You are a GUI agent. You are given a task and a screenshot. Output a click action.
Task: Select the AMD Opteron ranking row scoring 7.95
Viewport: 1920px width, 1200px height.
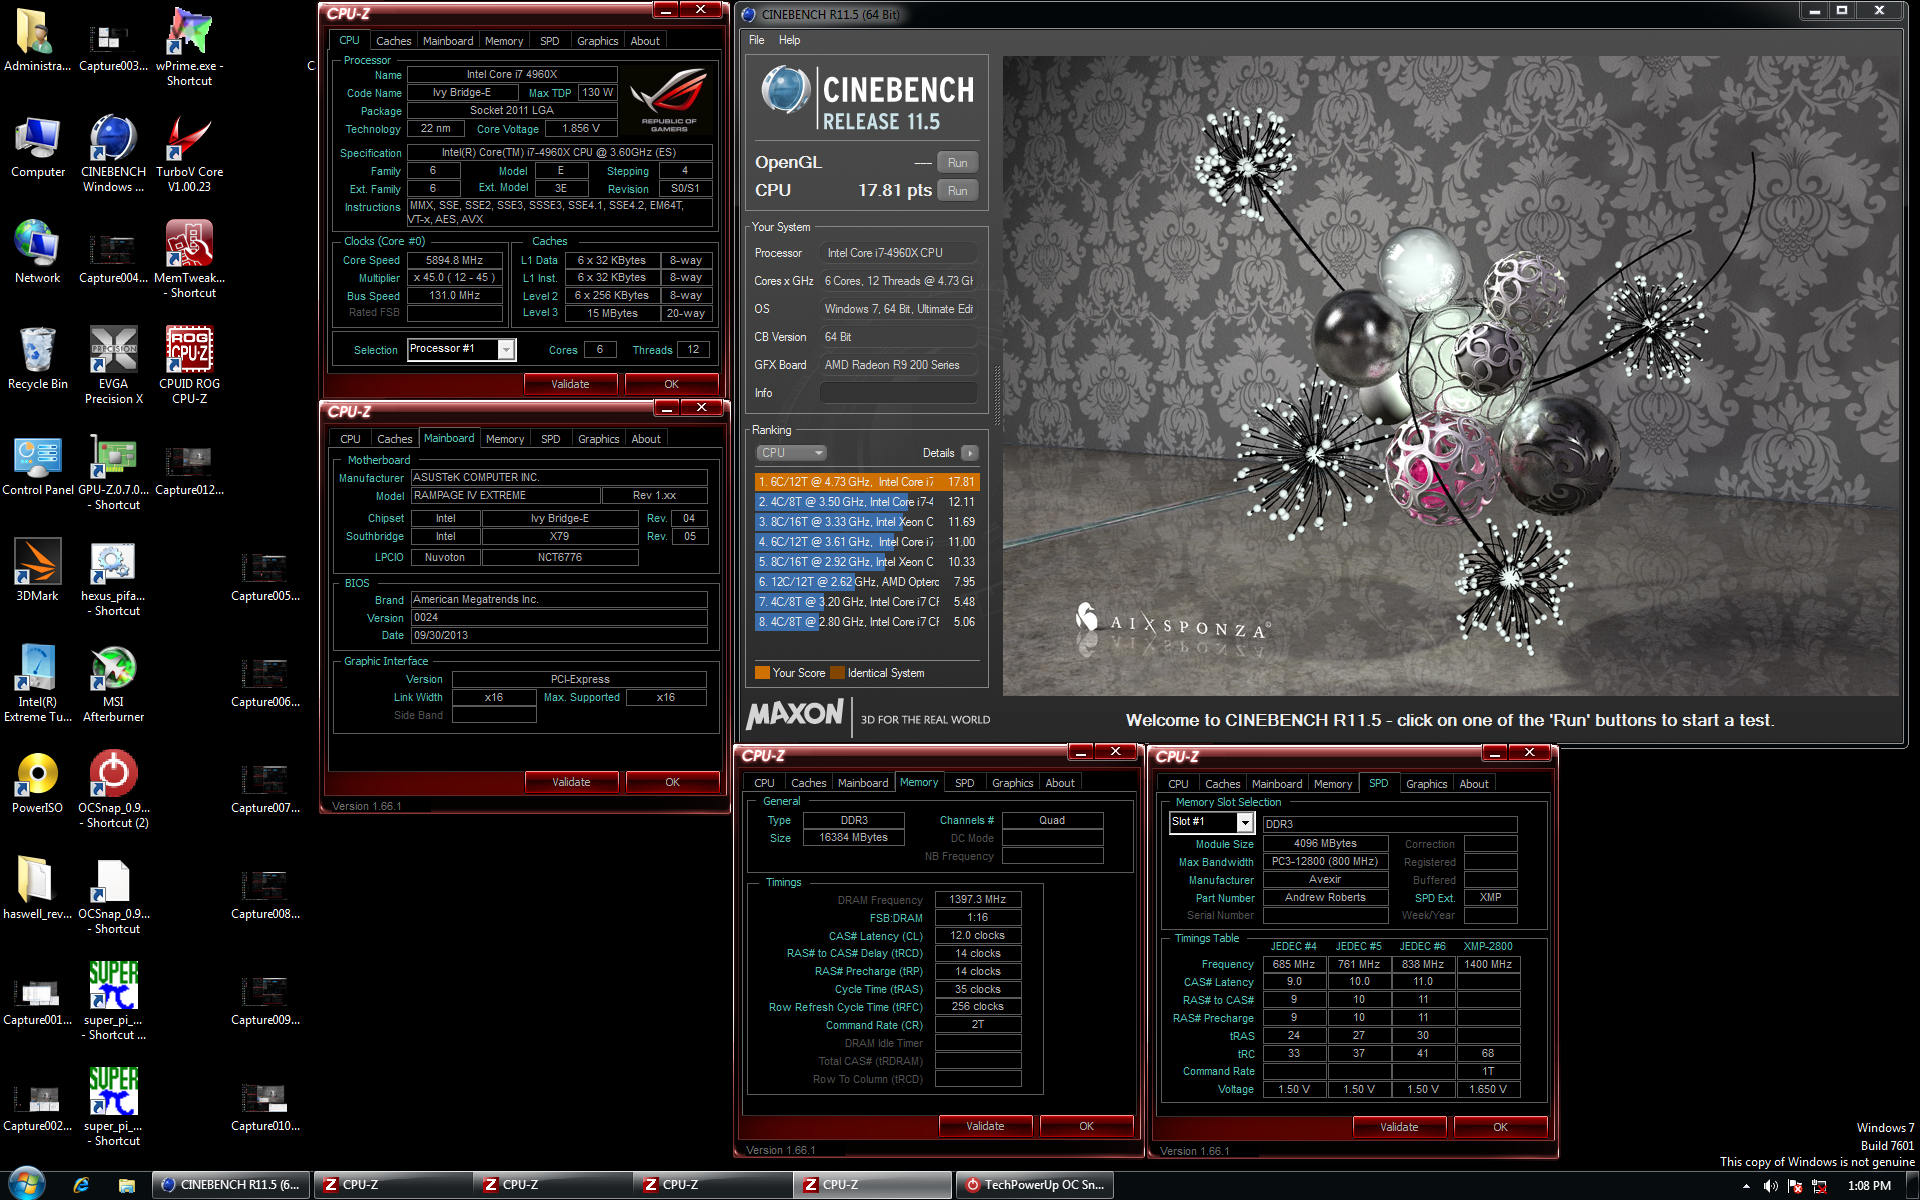866,582
